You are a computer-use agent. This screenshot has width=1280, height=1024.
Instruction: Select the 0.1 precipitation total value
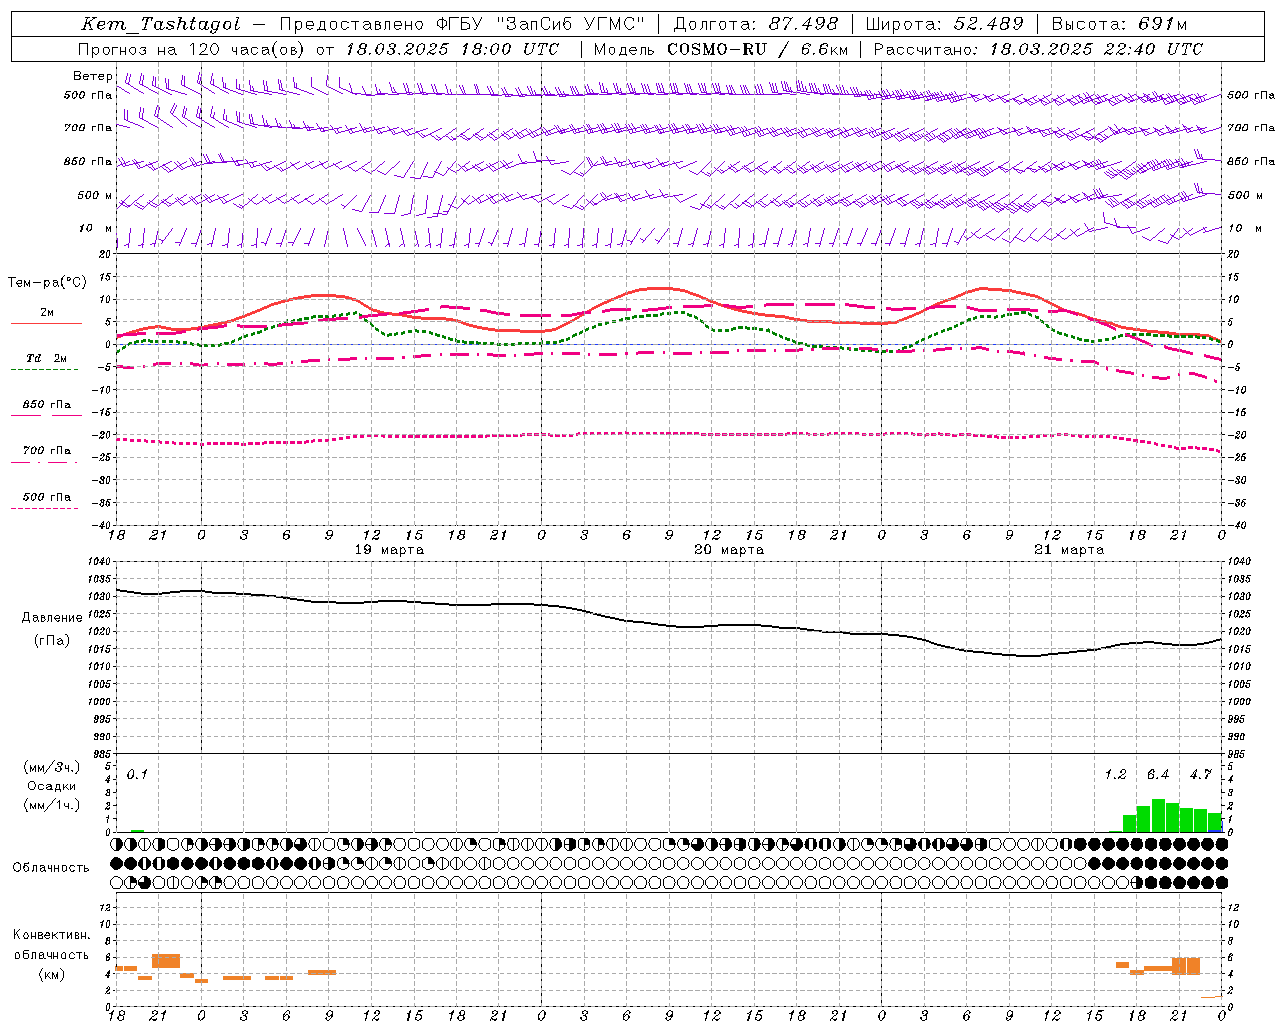(x=137, y=774)
